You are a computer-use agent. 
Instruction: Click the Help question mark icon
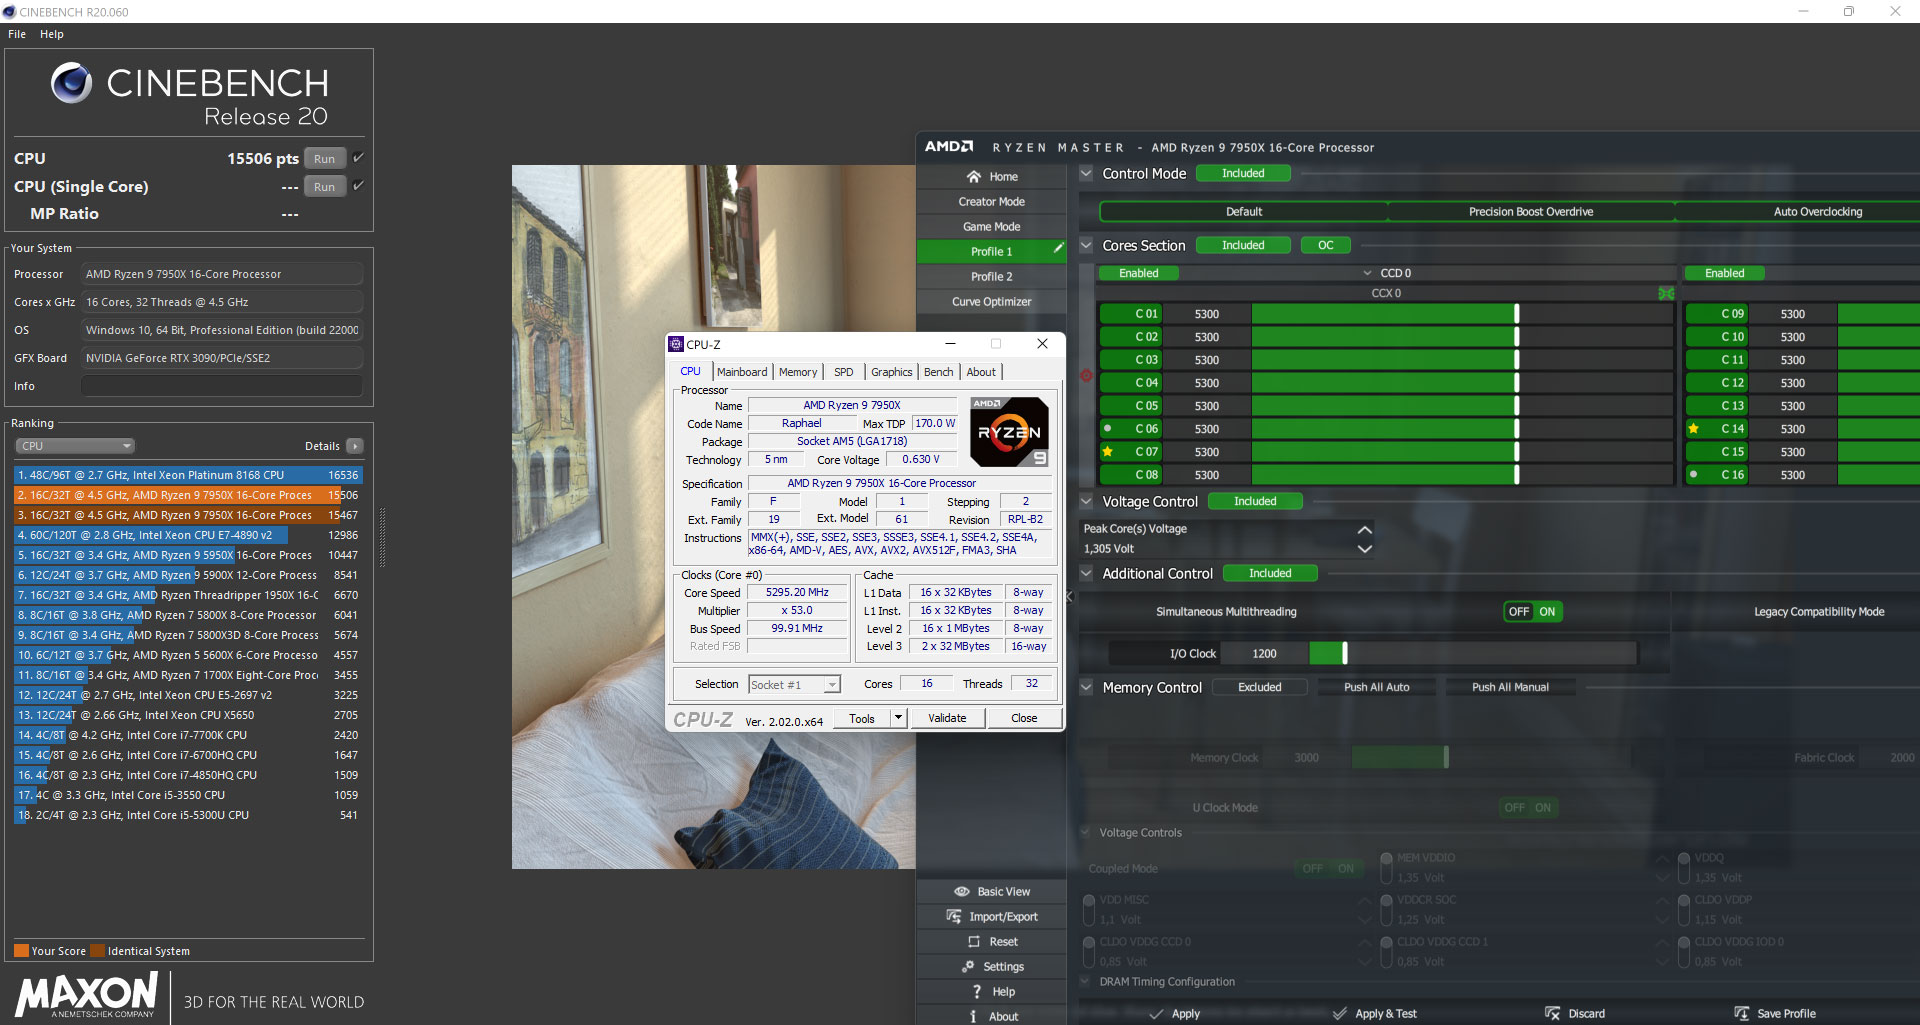coord(977,991)
